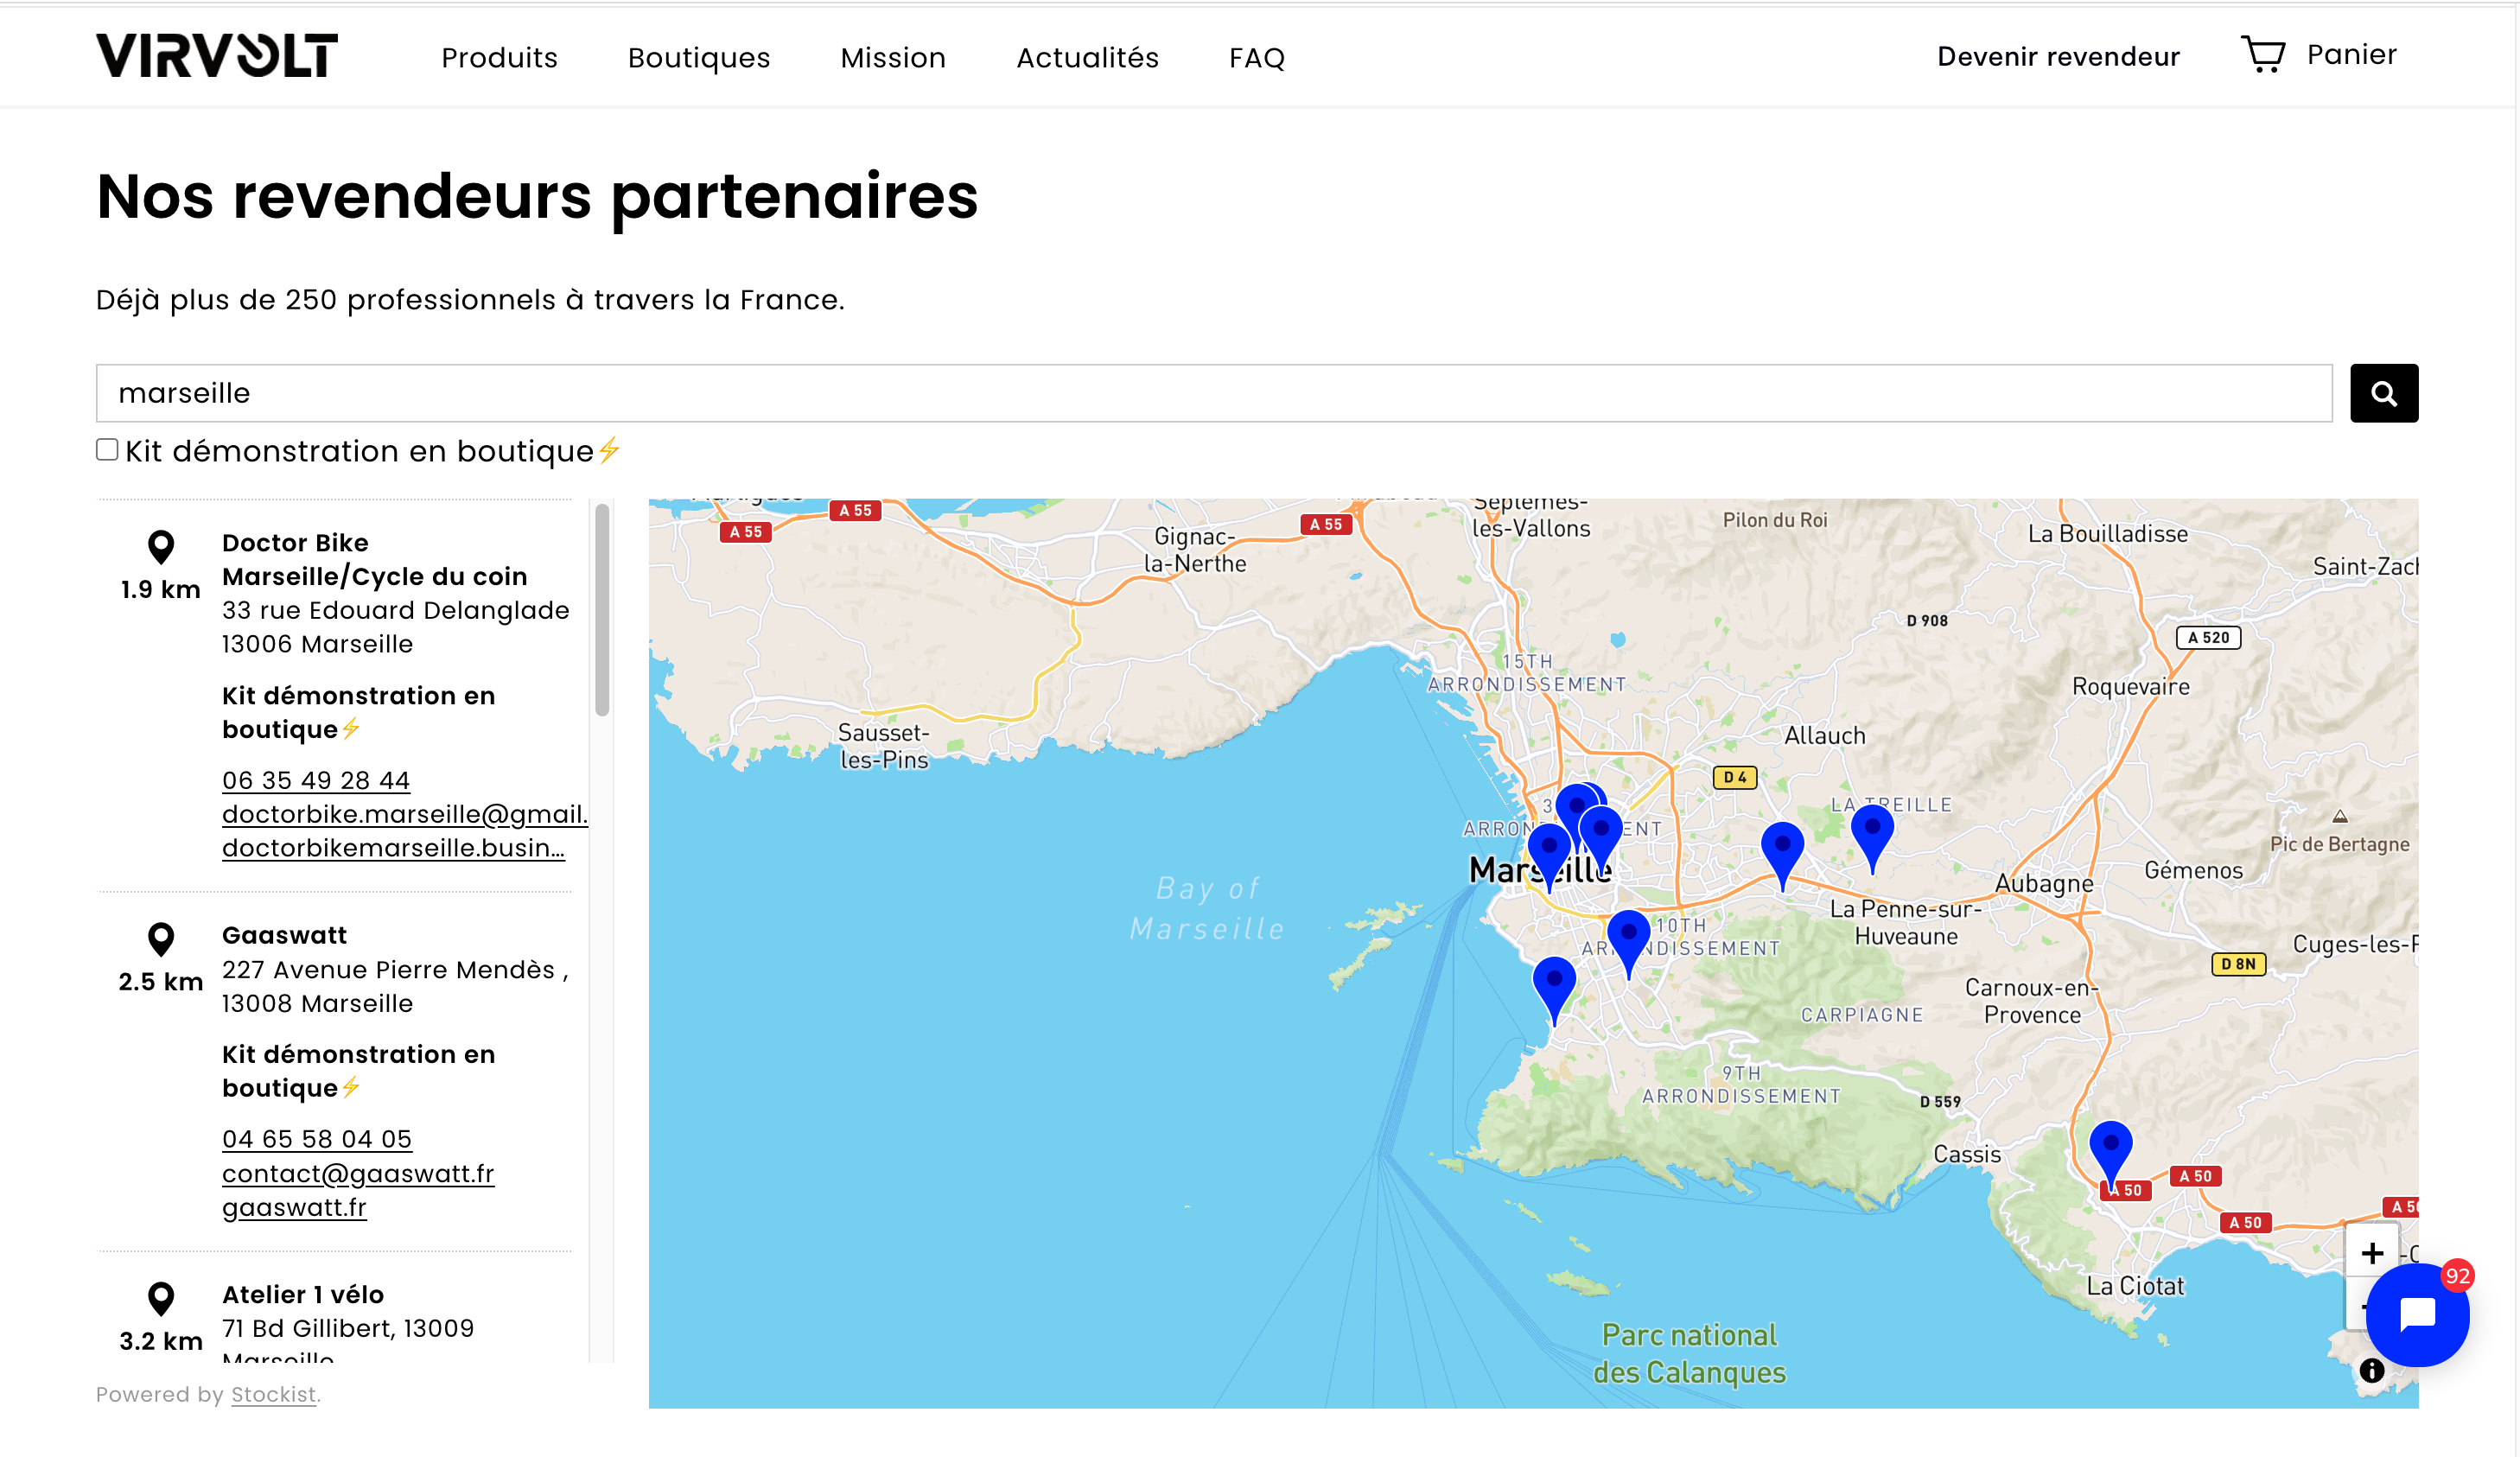
Task: Zoom in the map with plus button
Action: (2372, 1252)
